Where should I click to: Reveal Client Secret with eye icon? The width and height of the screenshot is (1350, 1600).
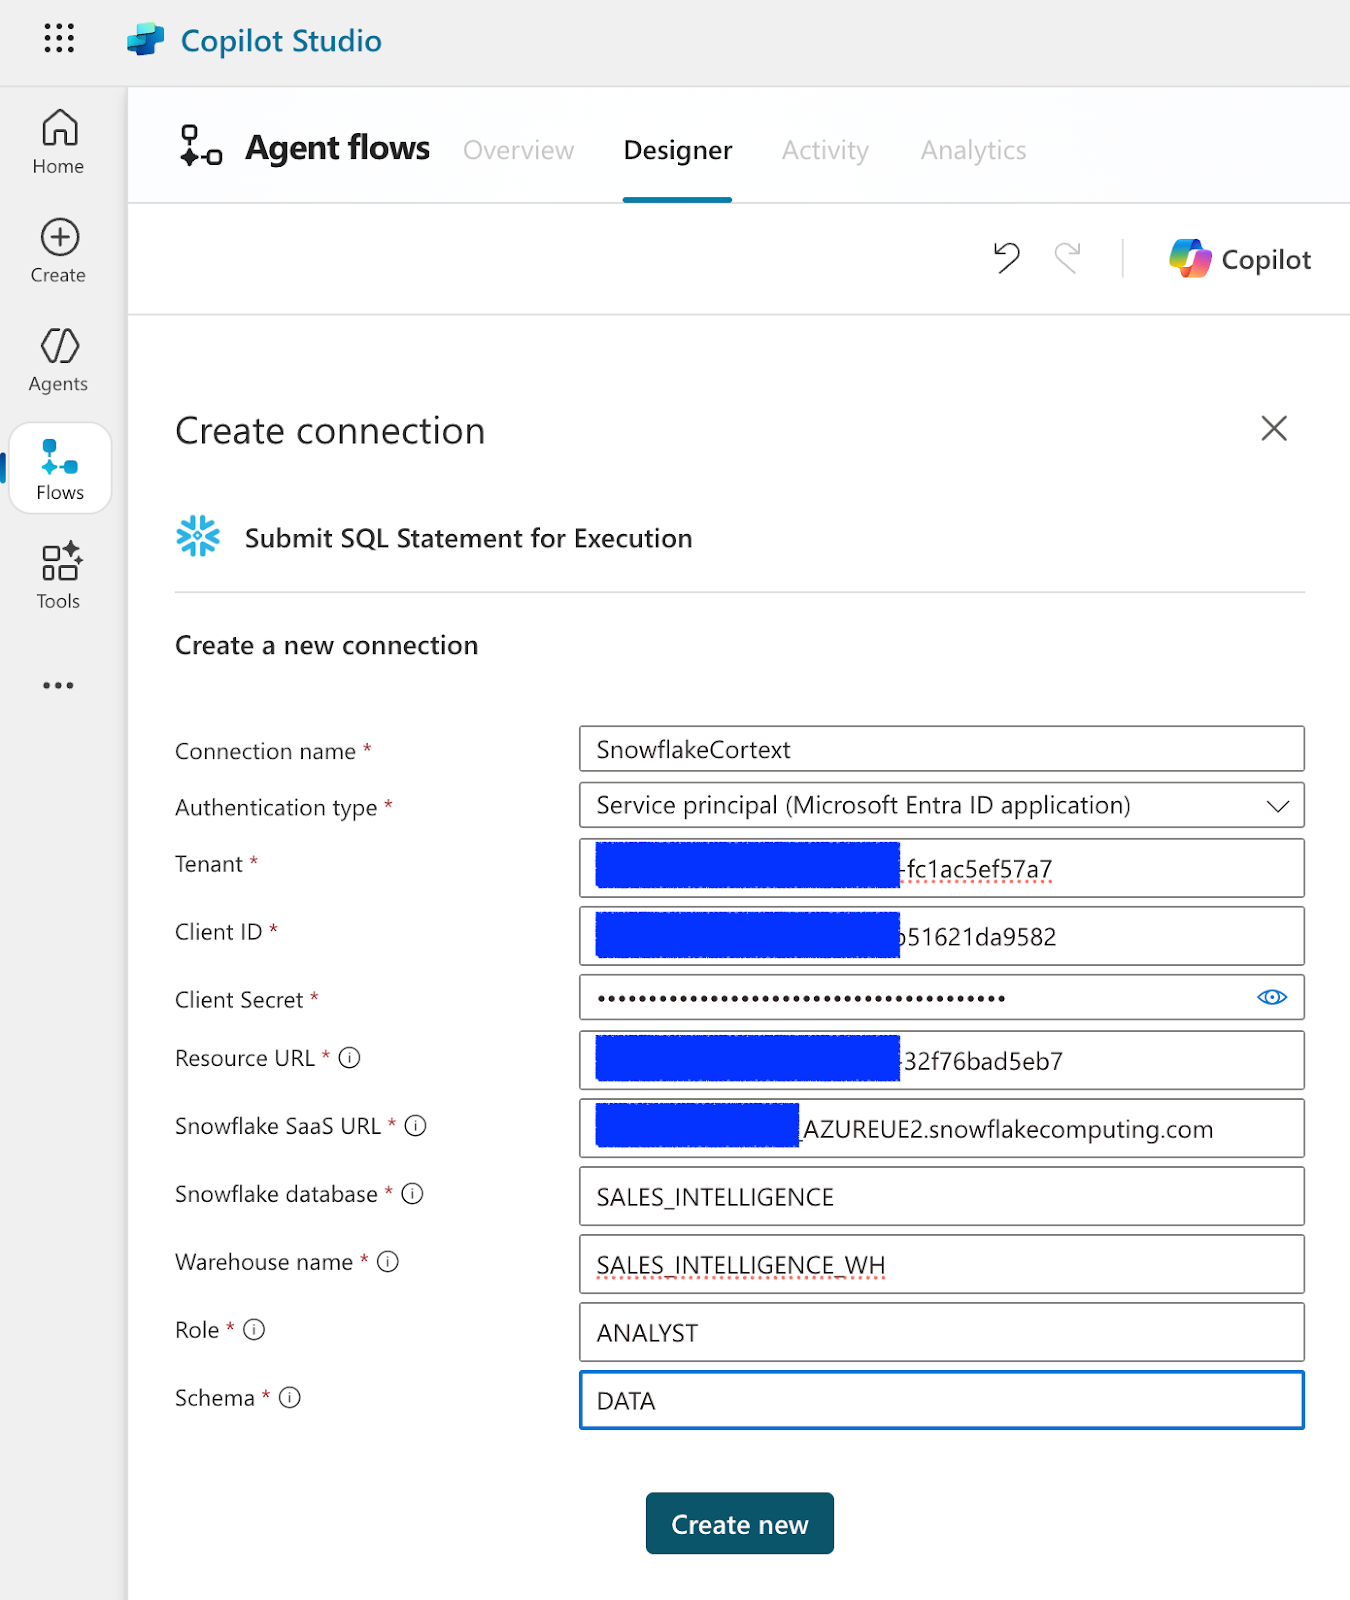[x=1271, y=997]
